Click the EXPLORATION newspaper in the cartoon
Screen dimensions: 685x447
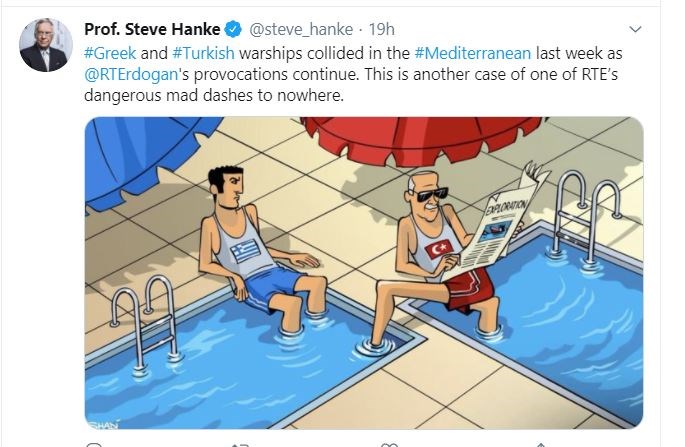498,227
